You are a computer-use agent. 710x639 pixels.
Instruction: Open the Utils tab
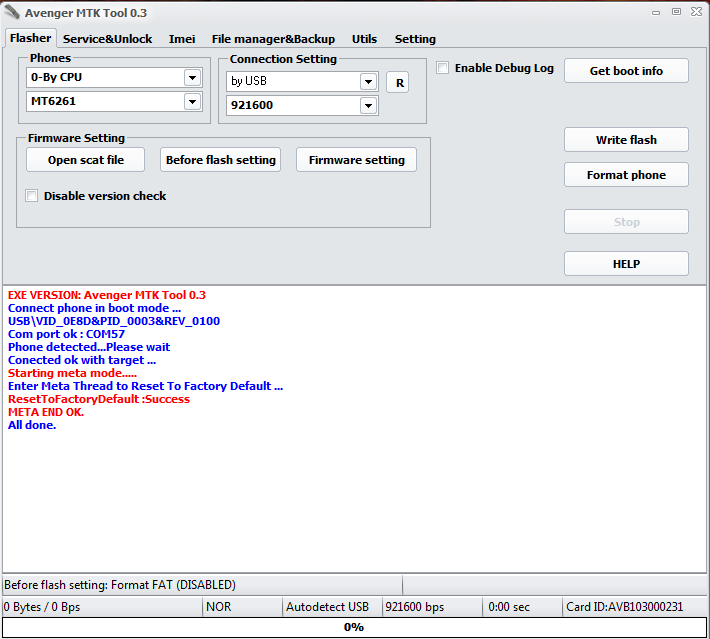coord(364,39)
